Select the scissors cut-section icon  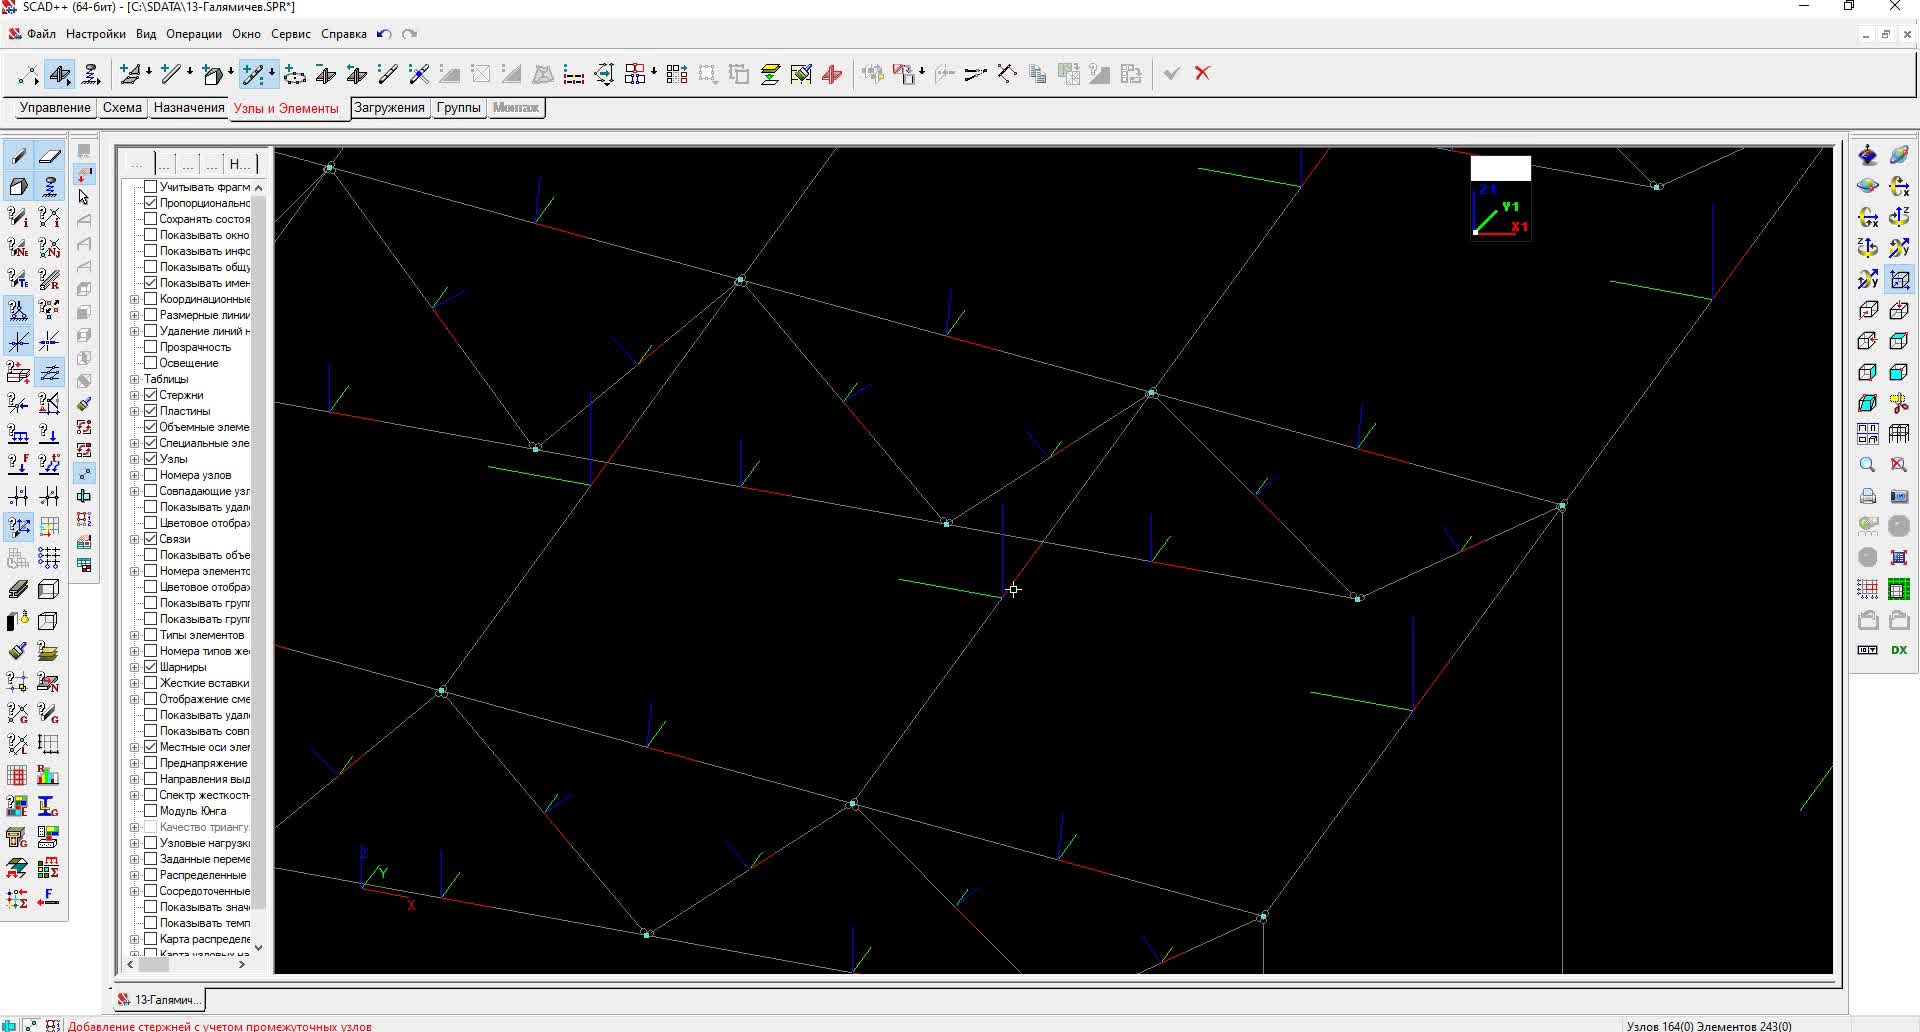pyautogui.click(x=1898, y=403)
